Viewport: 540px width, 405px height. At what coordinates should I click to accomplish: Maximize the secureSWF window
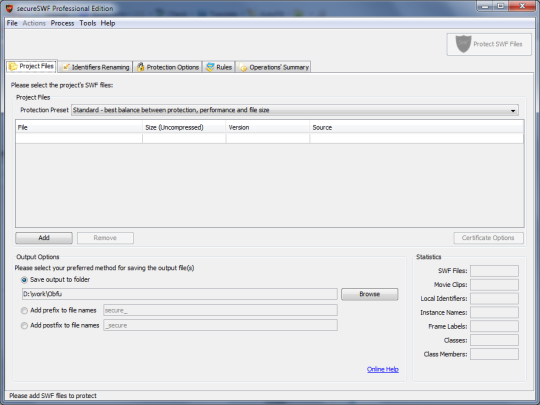(x=501, y=6)
